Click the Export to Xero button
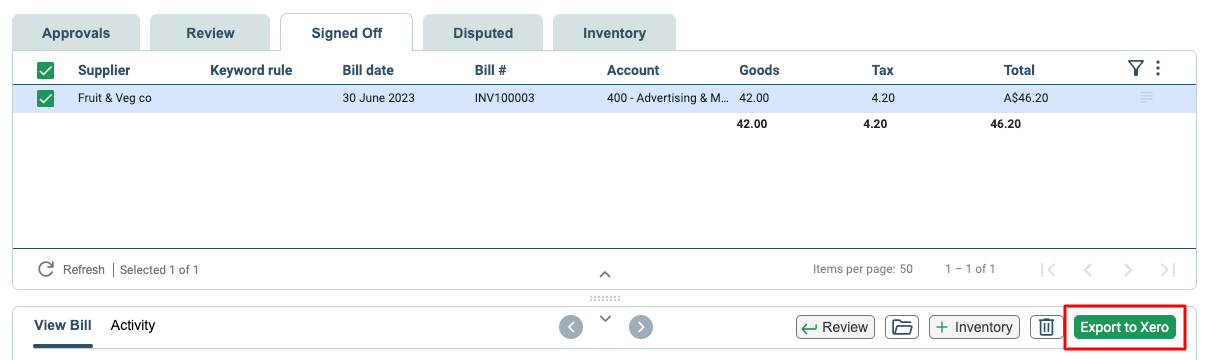1211x360 pixels. pos(1125,327)
